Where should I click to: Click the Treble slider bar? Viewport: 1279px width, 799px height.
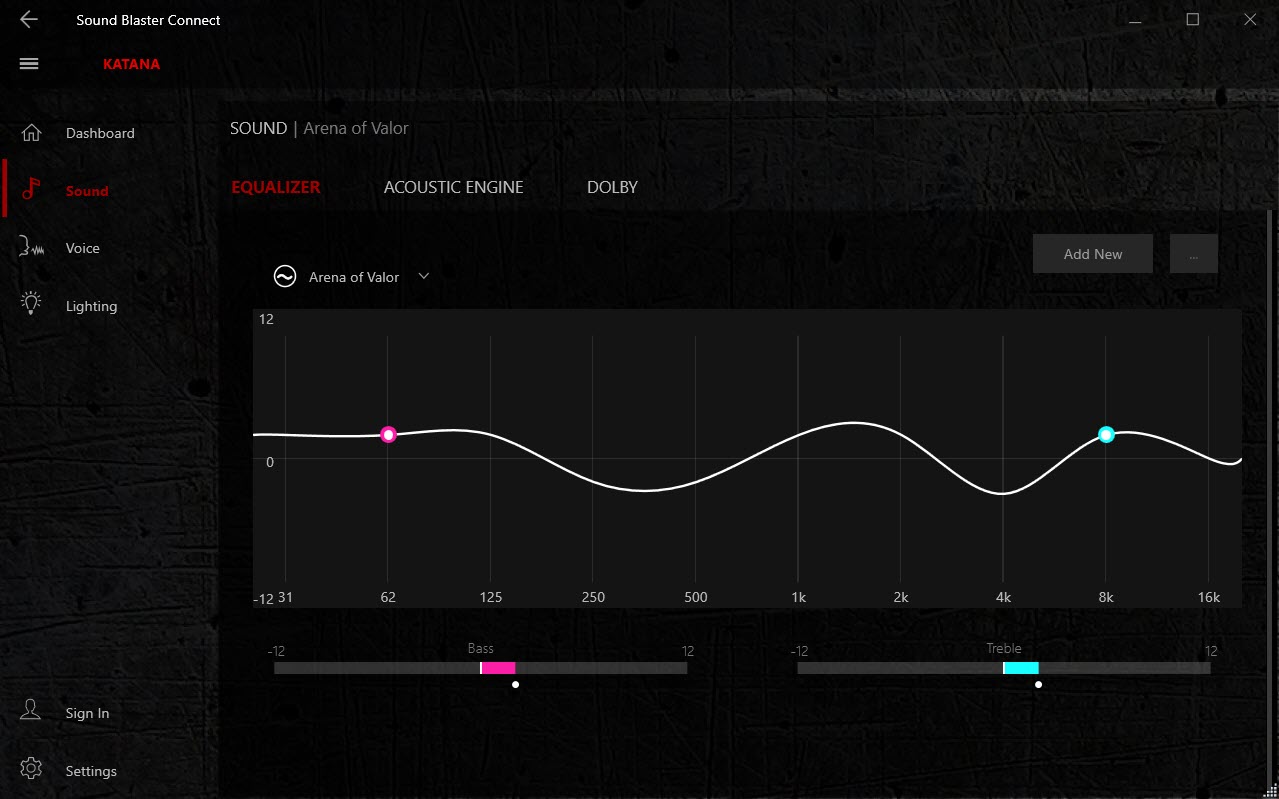[x=1004, y=668]
